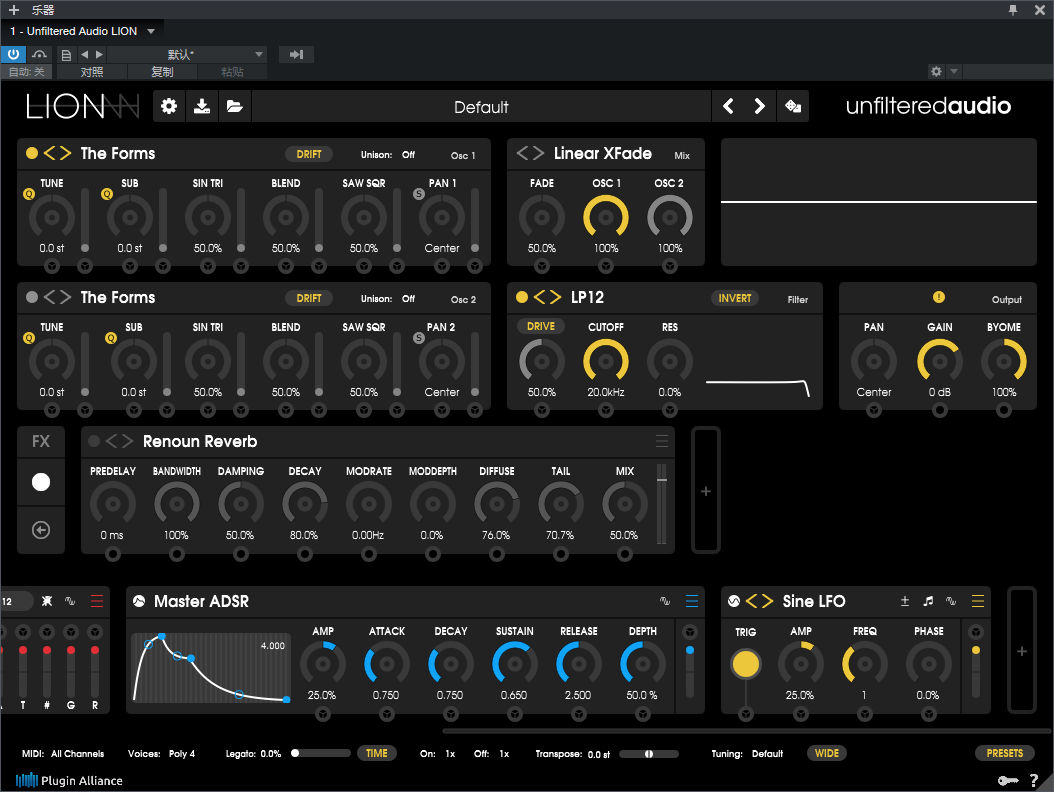Add new effect slot plus icon
This screenshot has height=792, width=1054.
pyautogui.click(x=706, y=491)
